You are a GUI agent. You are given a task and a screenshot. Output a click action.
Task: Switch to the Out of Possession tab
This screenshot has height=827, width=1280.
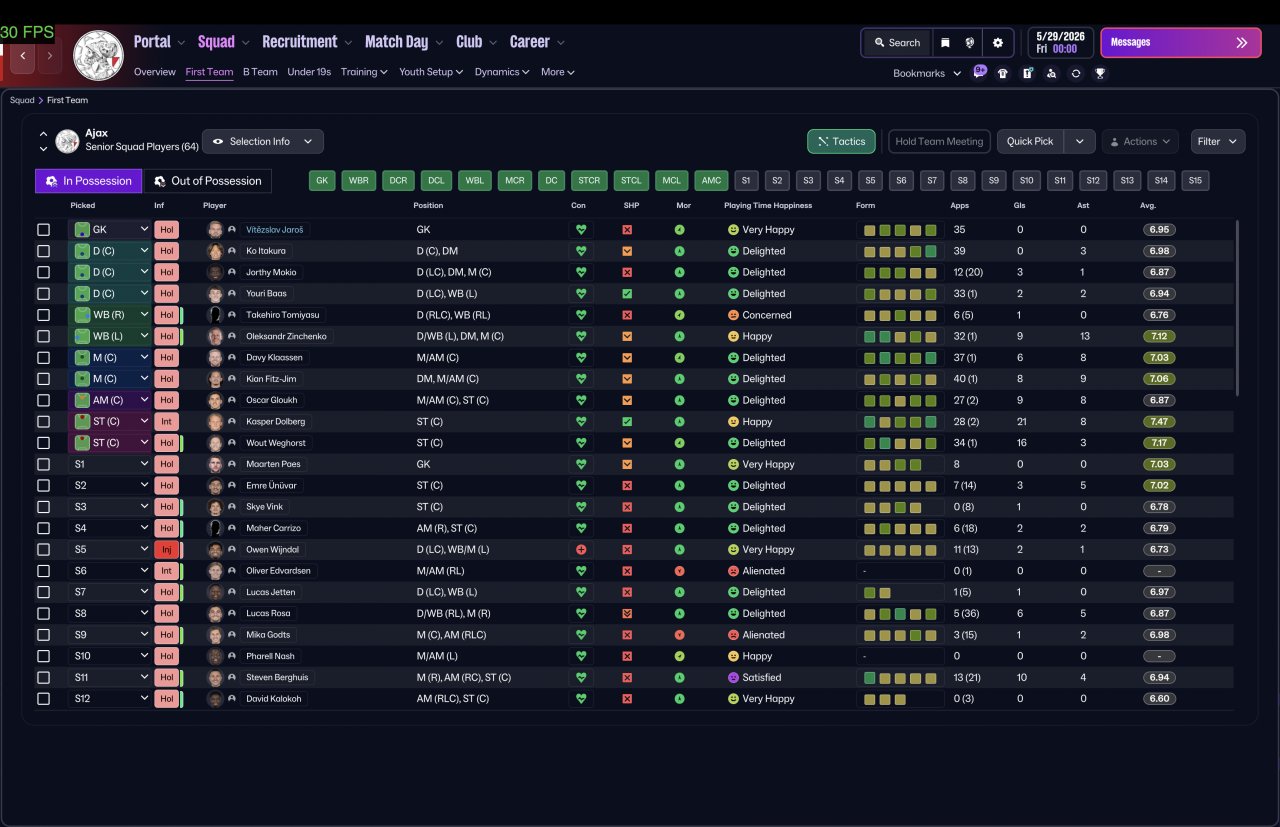click(x=208, y=181)
